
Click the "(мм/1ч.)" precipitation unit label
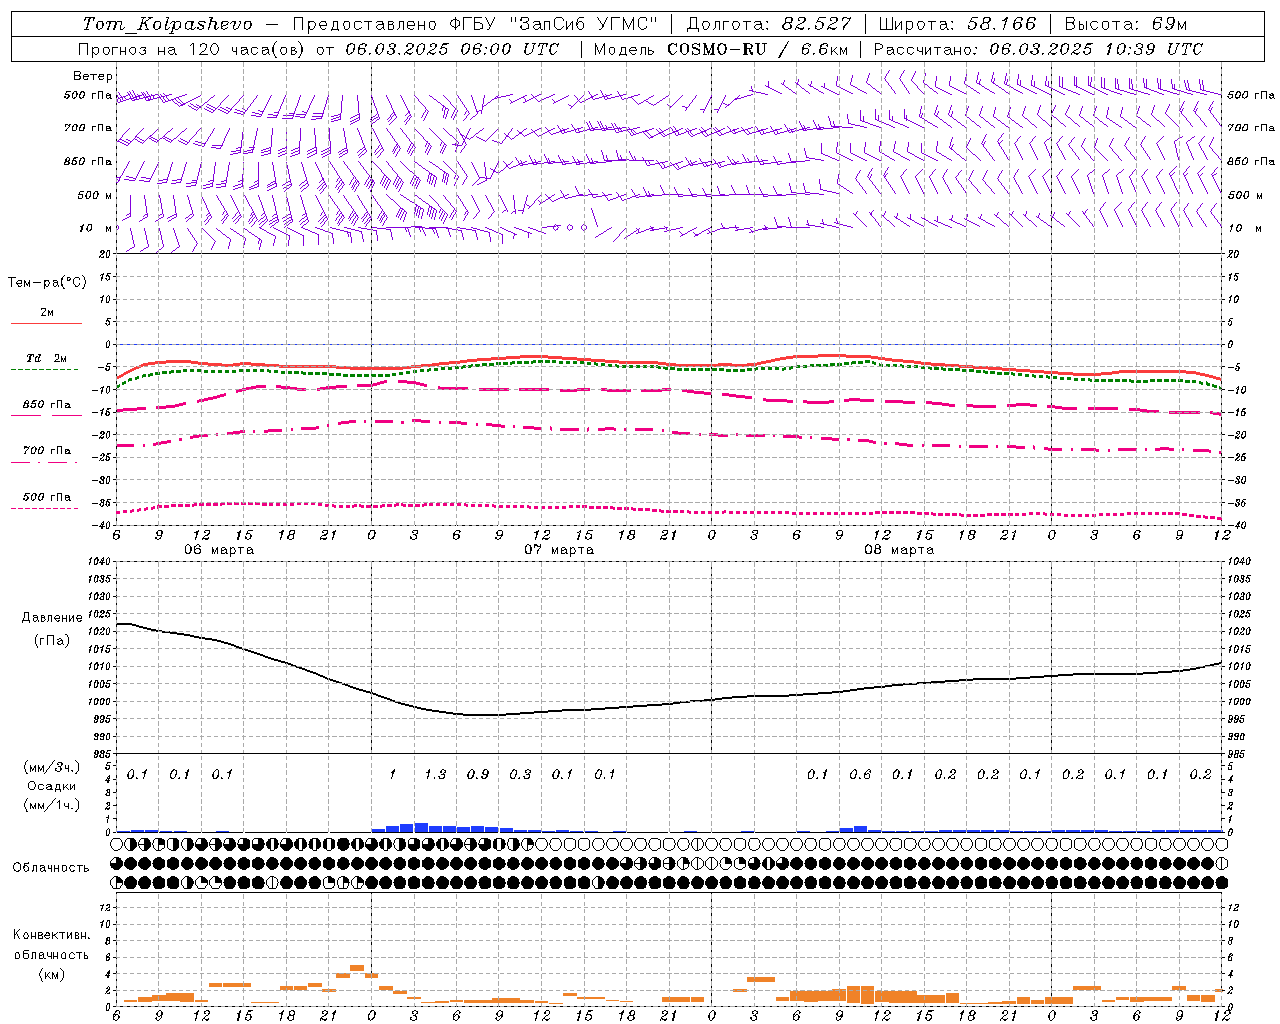(x=52, y=805)
